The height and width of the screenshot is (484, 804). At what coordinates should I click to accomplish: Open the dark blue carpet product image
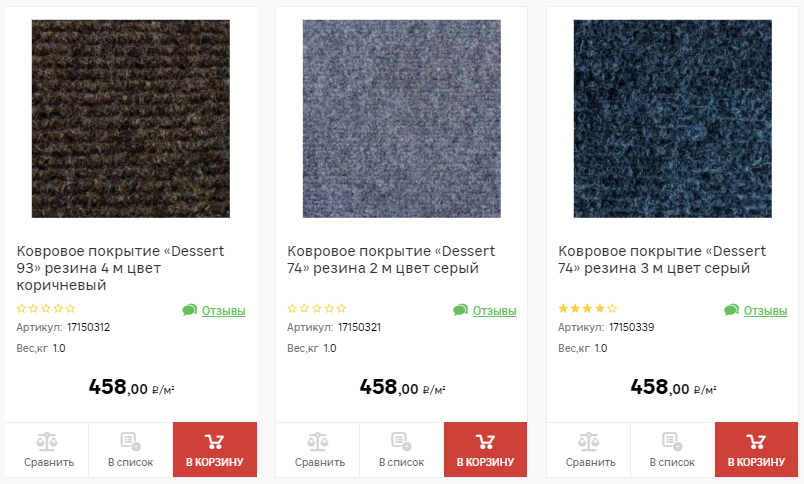(672, 119)
